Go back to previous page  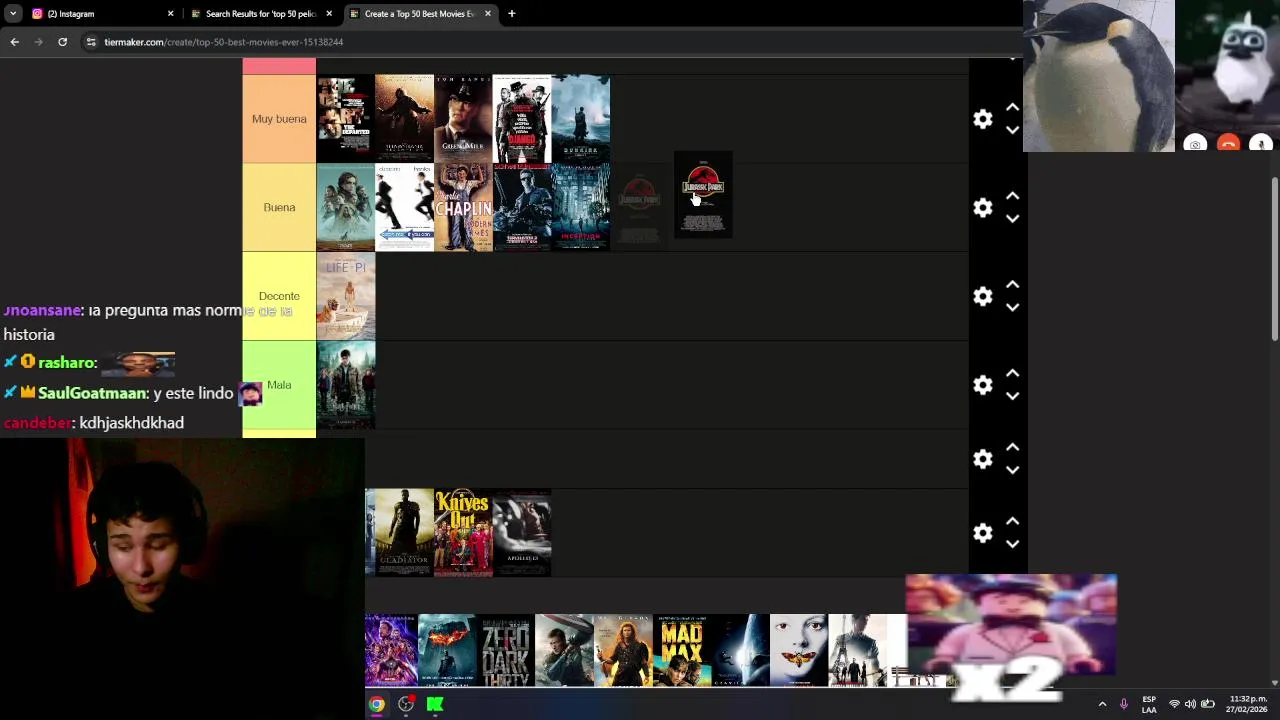point(14,42)
